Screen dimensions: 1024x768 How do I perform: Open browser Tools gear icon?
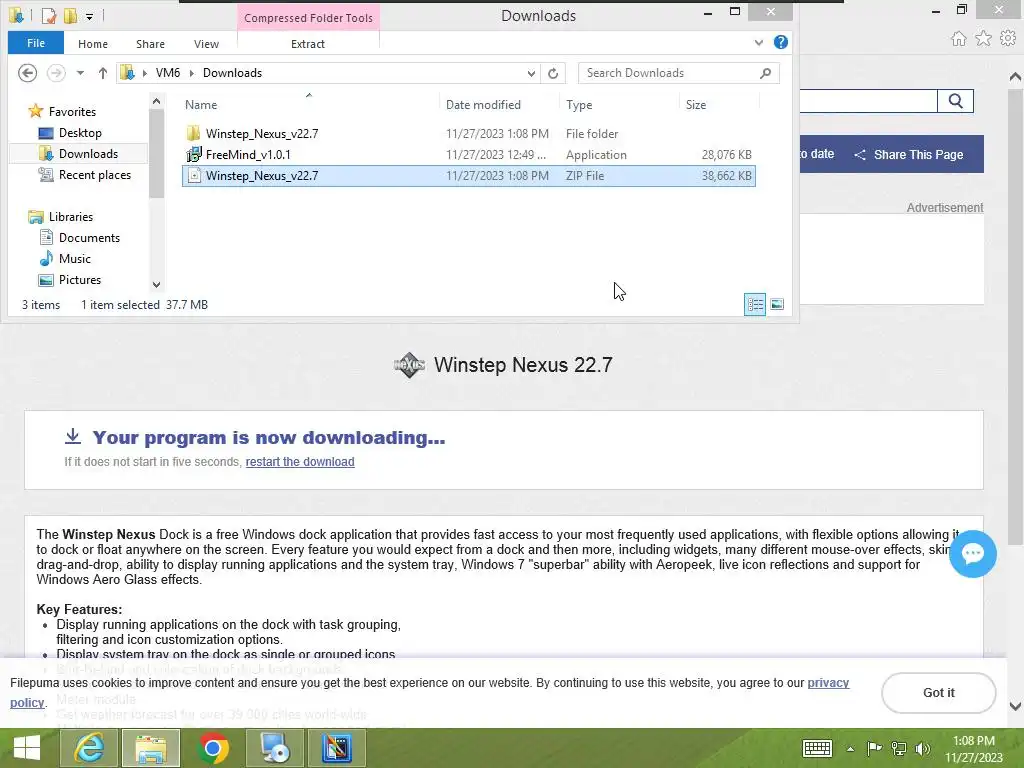click(1008, 39)
